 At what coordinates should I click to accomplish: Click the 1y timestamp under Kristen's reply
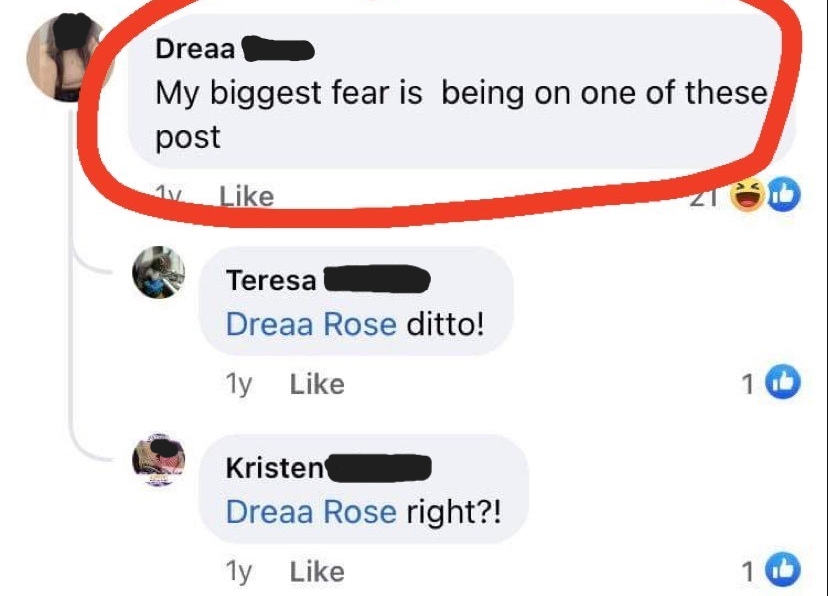tap(239, 571)
